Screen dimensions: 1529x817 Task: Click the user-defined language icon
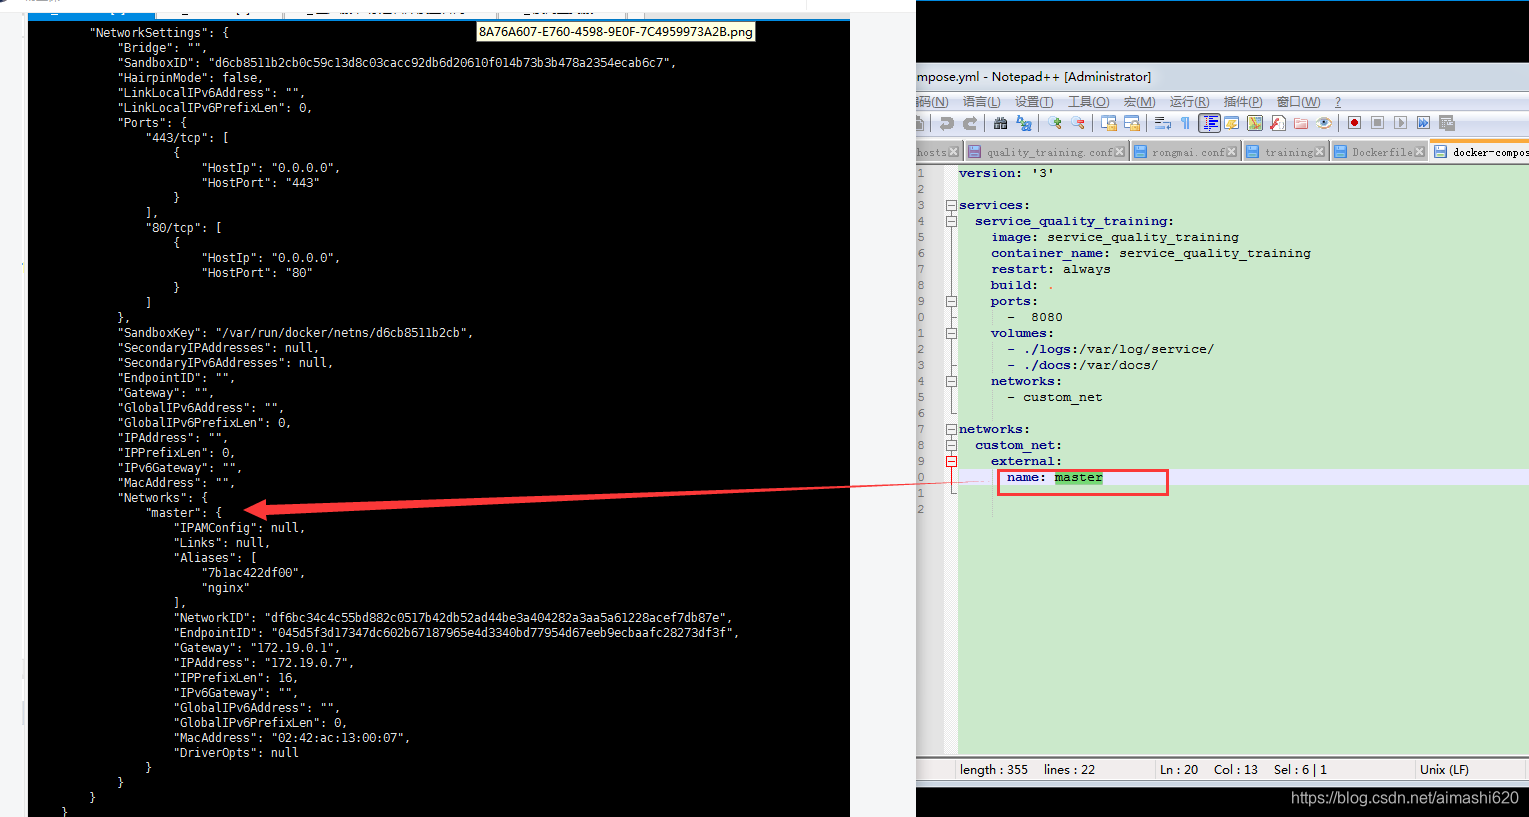pos(1232,123)
